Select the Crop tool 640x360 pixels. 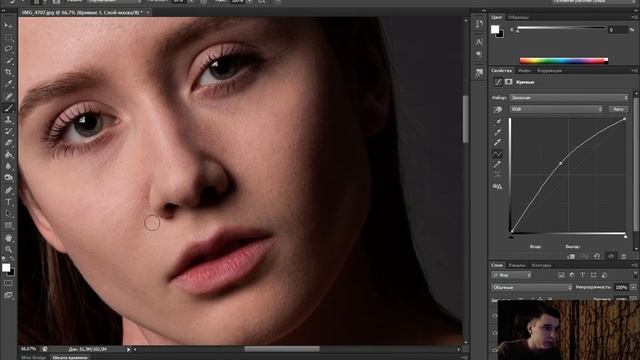[x=8, y=72]
